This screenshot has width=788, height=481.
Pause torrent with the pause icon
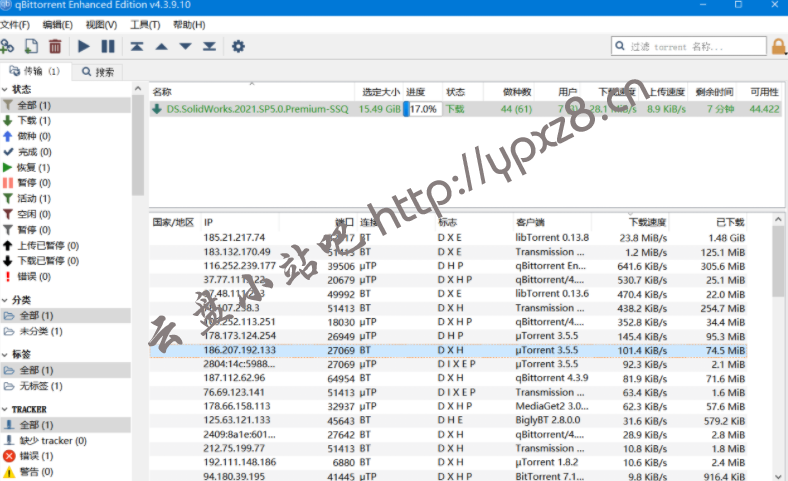tap(108, 46)
